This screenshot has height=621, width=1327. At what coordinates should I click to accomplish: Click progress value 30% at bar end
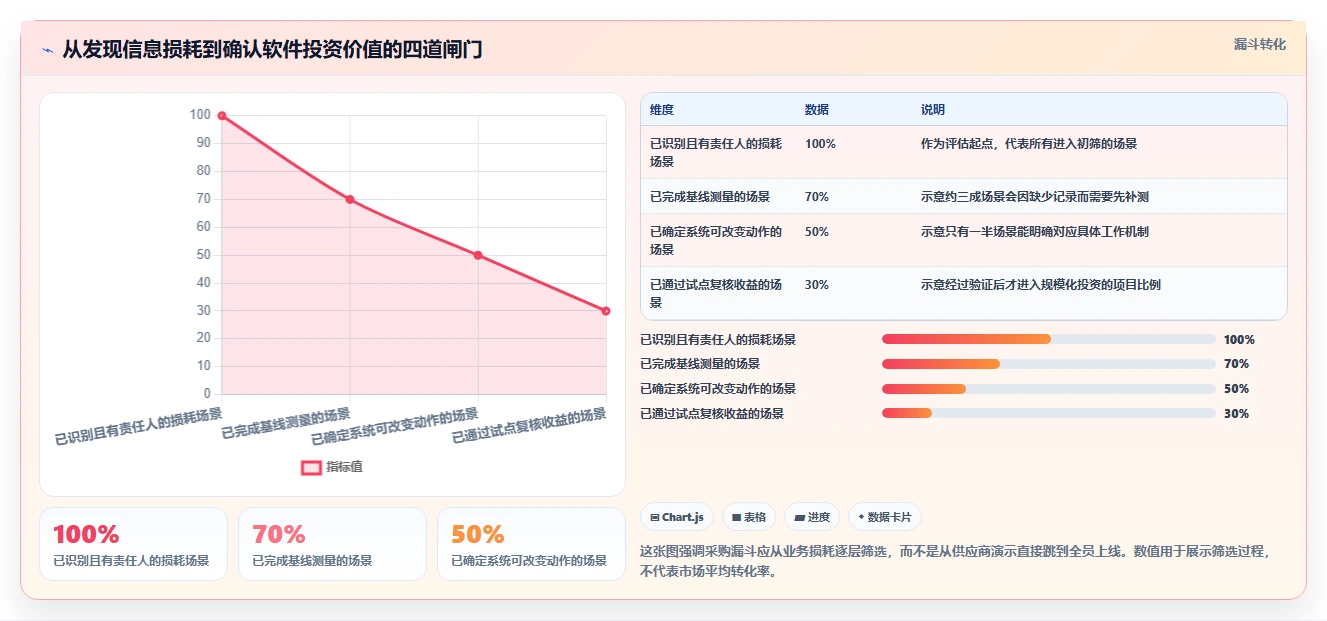pyautogui.click(x=1236, y=414)
